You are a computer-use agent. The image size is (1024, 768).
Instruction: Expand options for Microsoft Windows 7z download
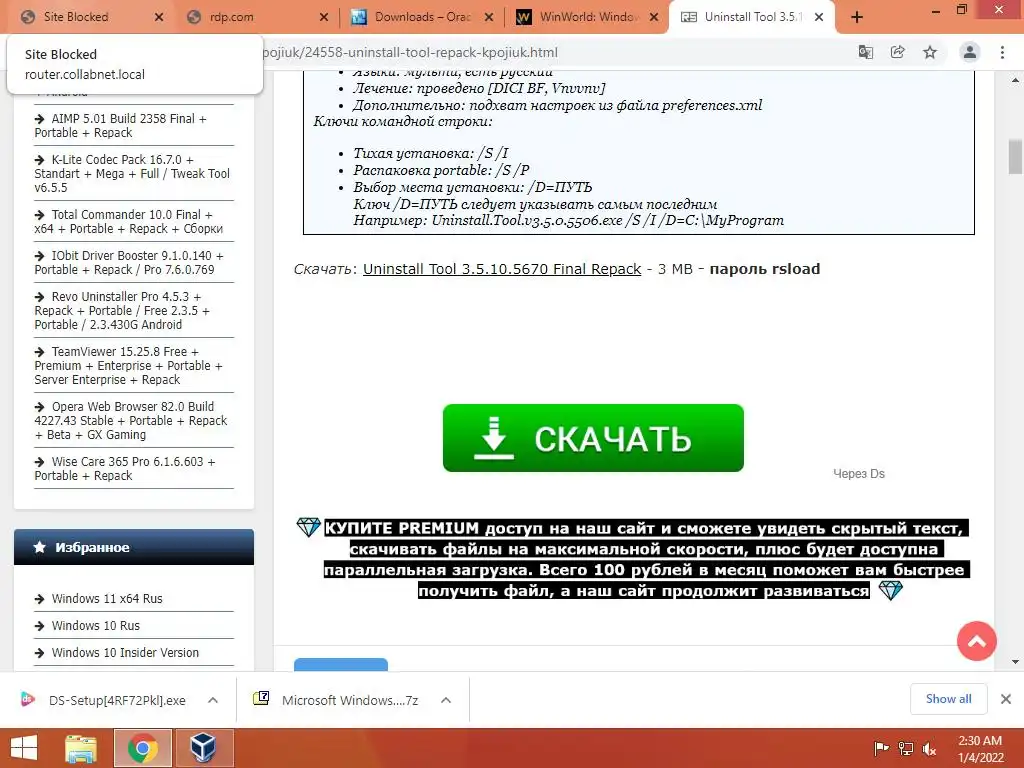pyautogui.click(x=446, y=700)
